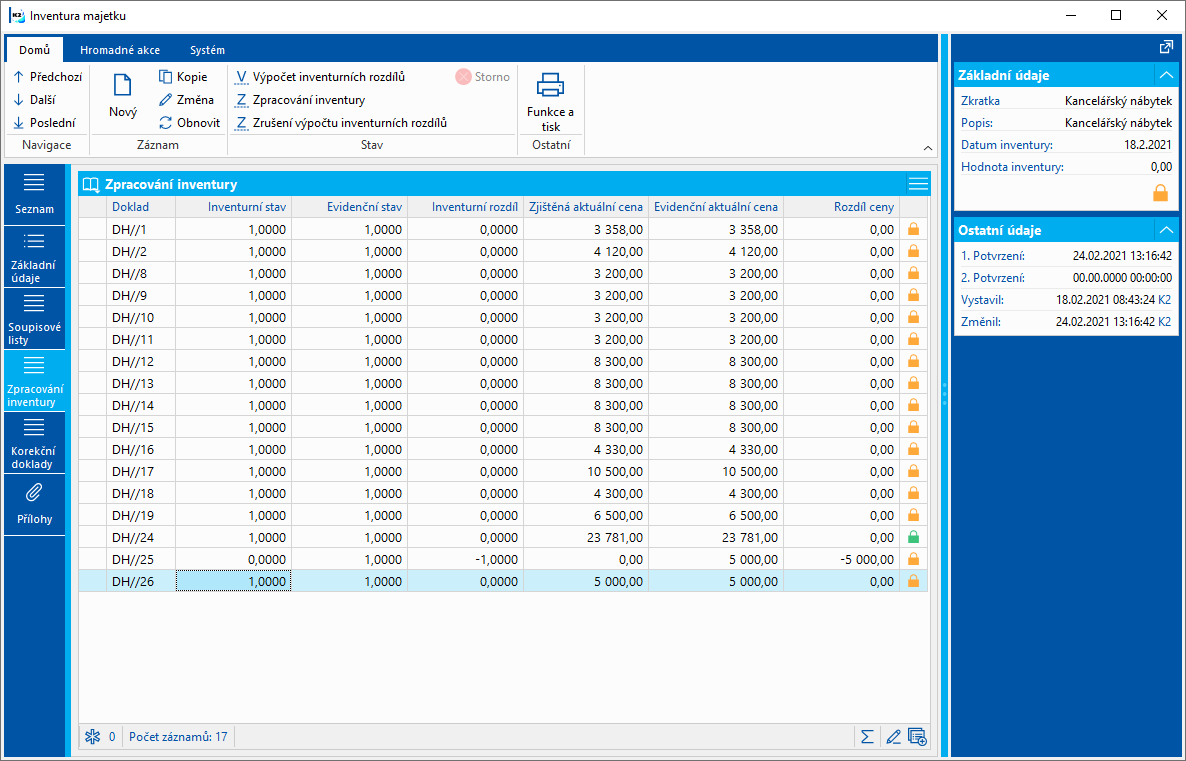Collapse the Základní údaje panel
Image resolution: width=1186 pixels, height=761 pixels.
click(x=1166, y=75)
